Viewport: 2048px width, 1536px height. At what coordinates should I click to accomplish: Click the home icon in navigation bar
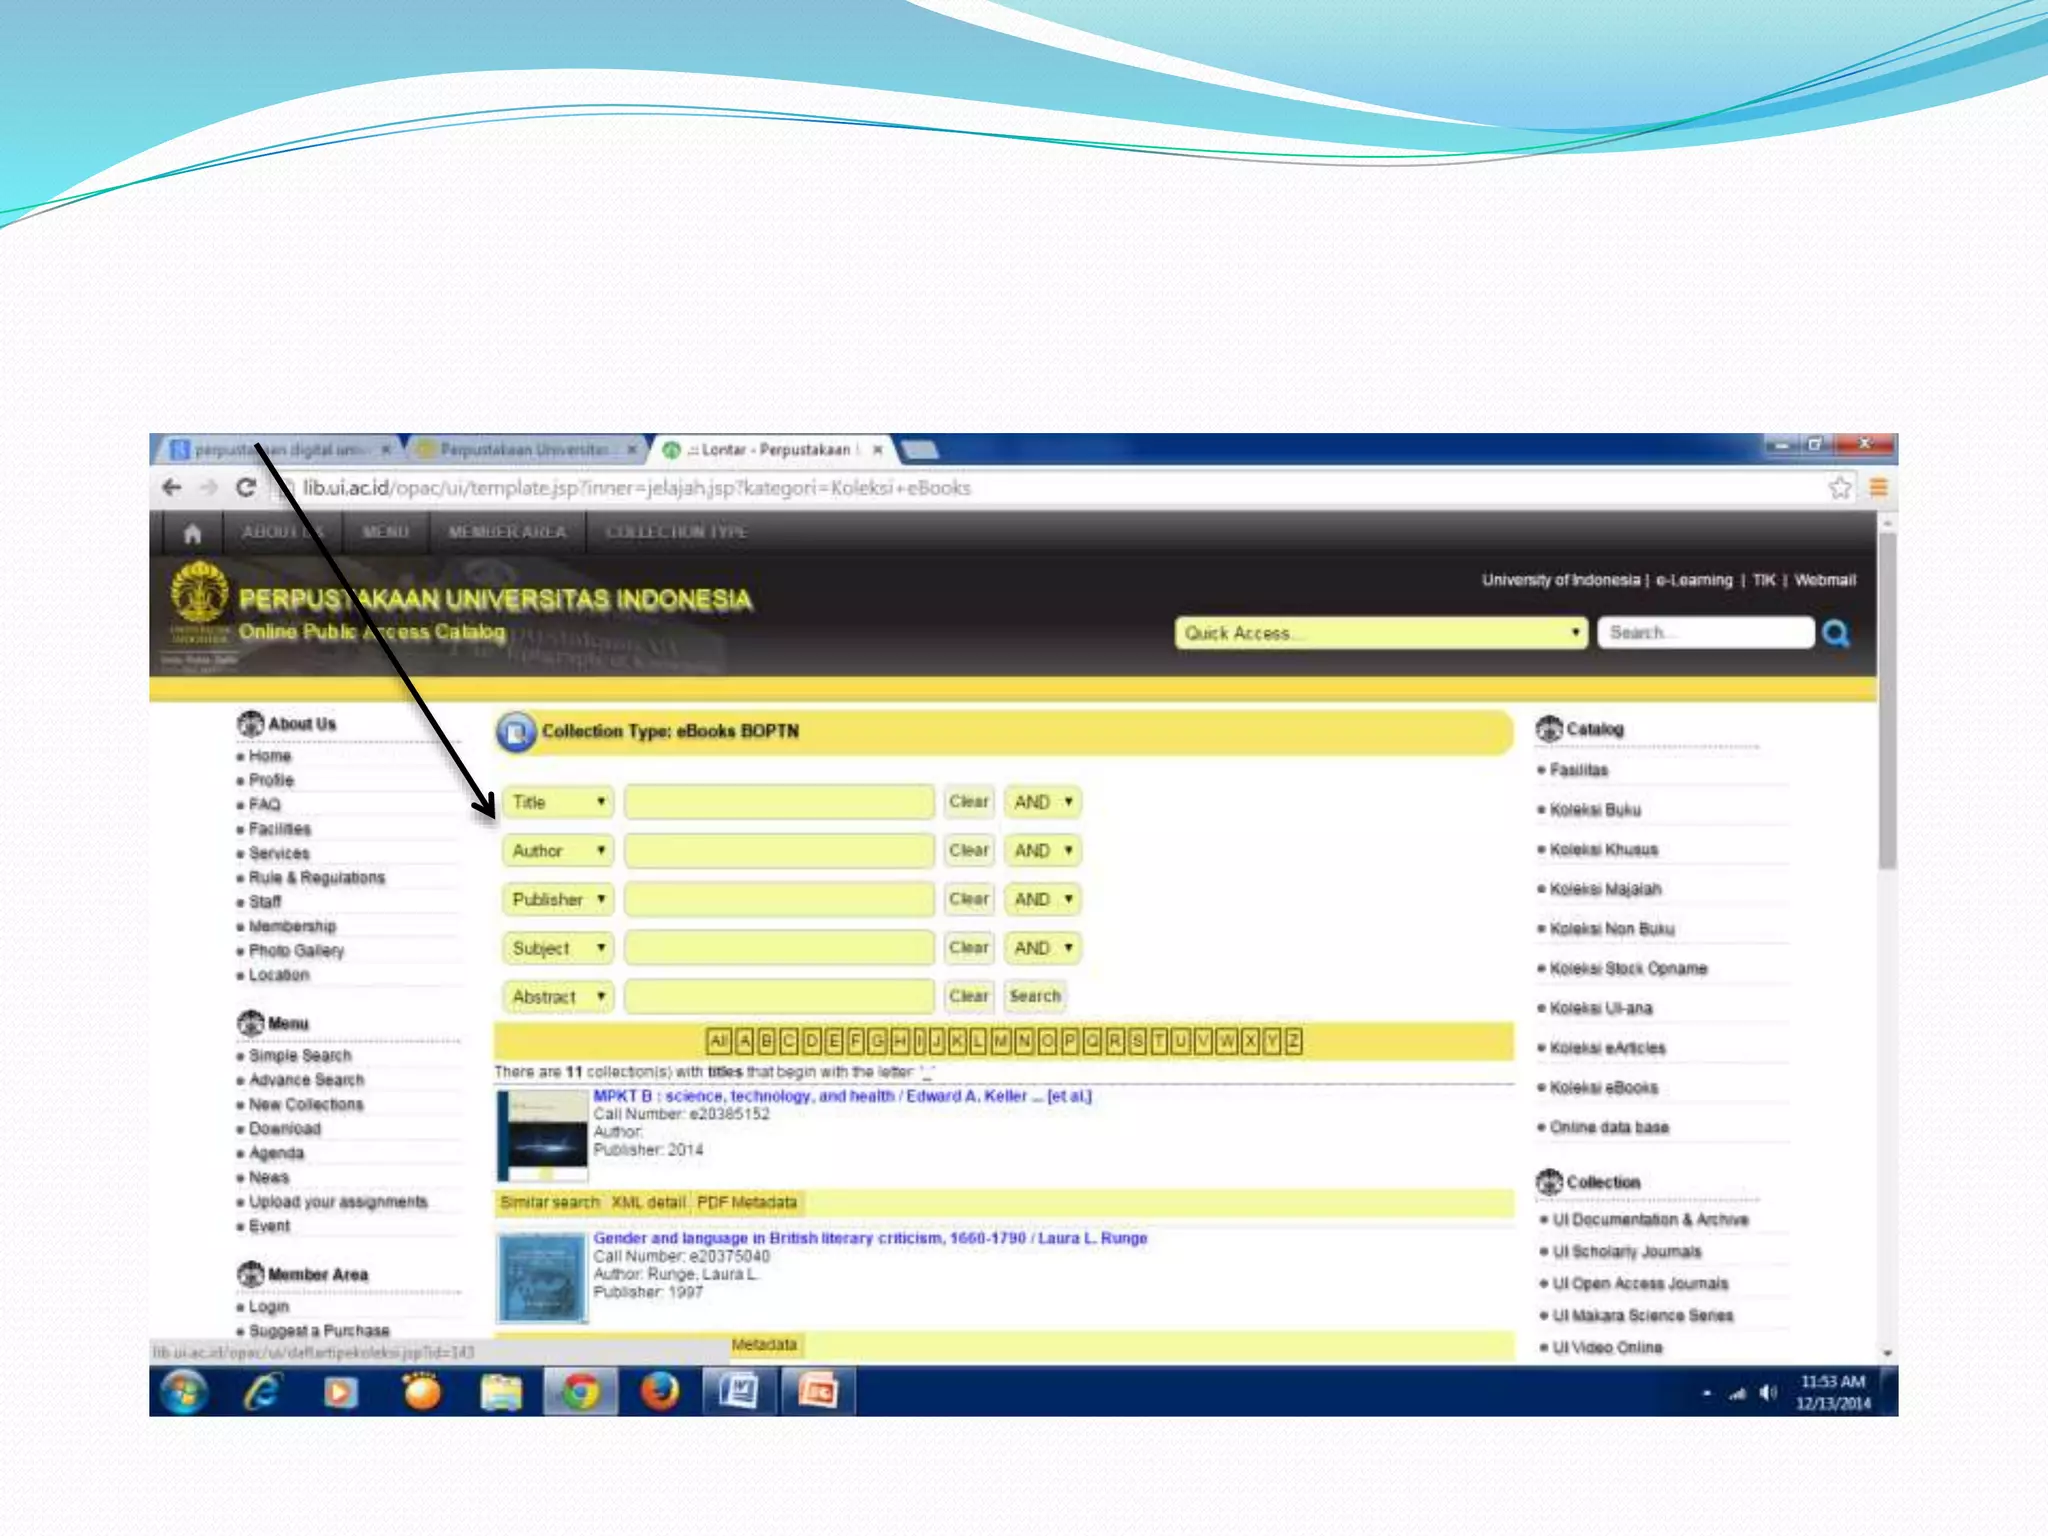(192, 533)
